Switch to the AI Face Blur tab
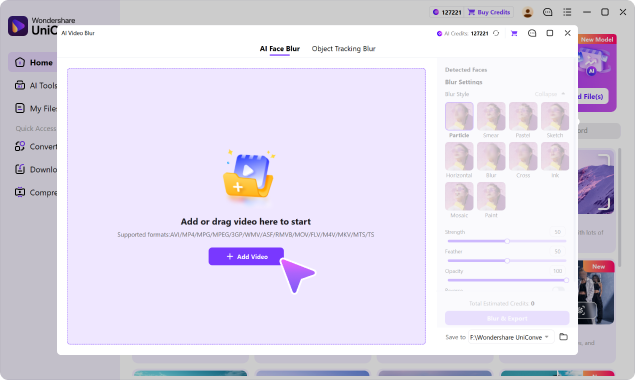 coord(279,49)
